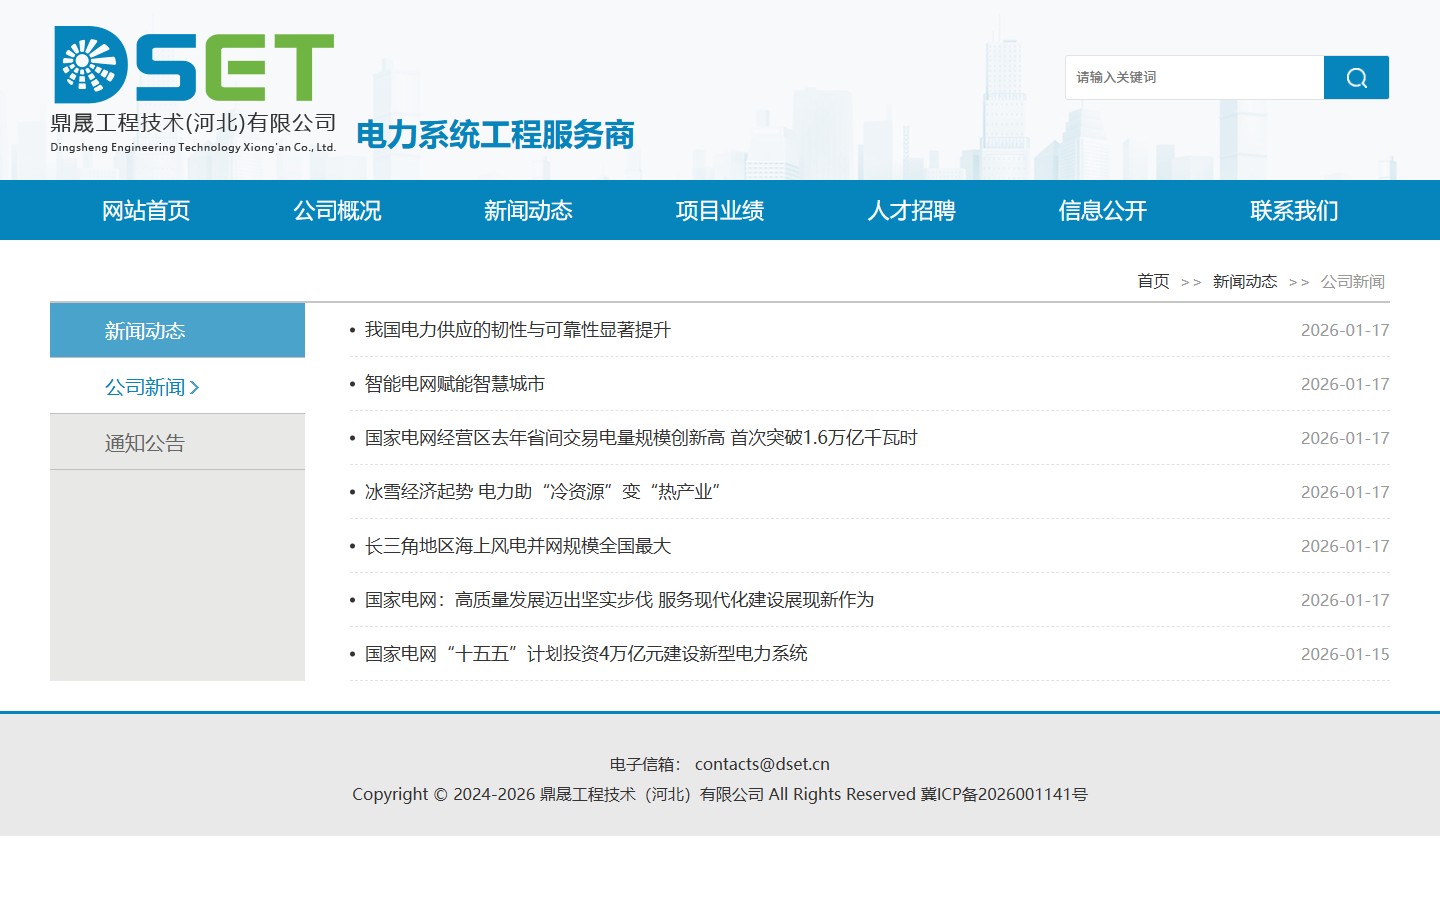
Task: Select 公司新闻 in the sidebar
Action: coord(177,386)
